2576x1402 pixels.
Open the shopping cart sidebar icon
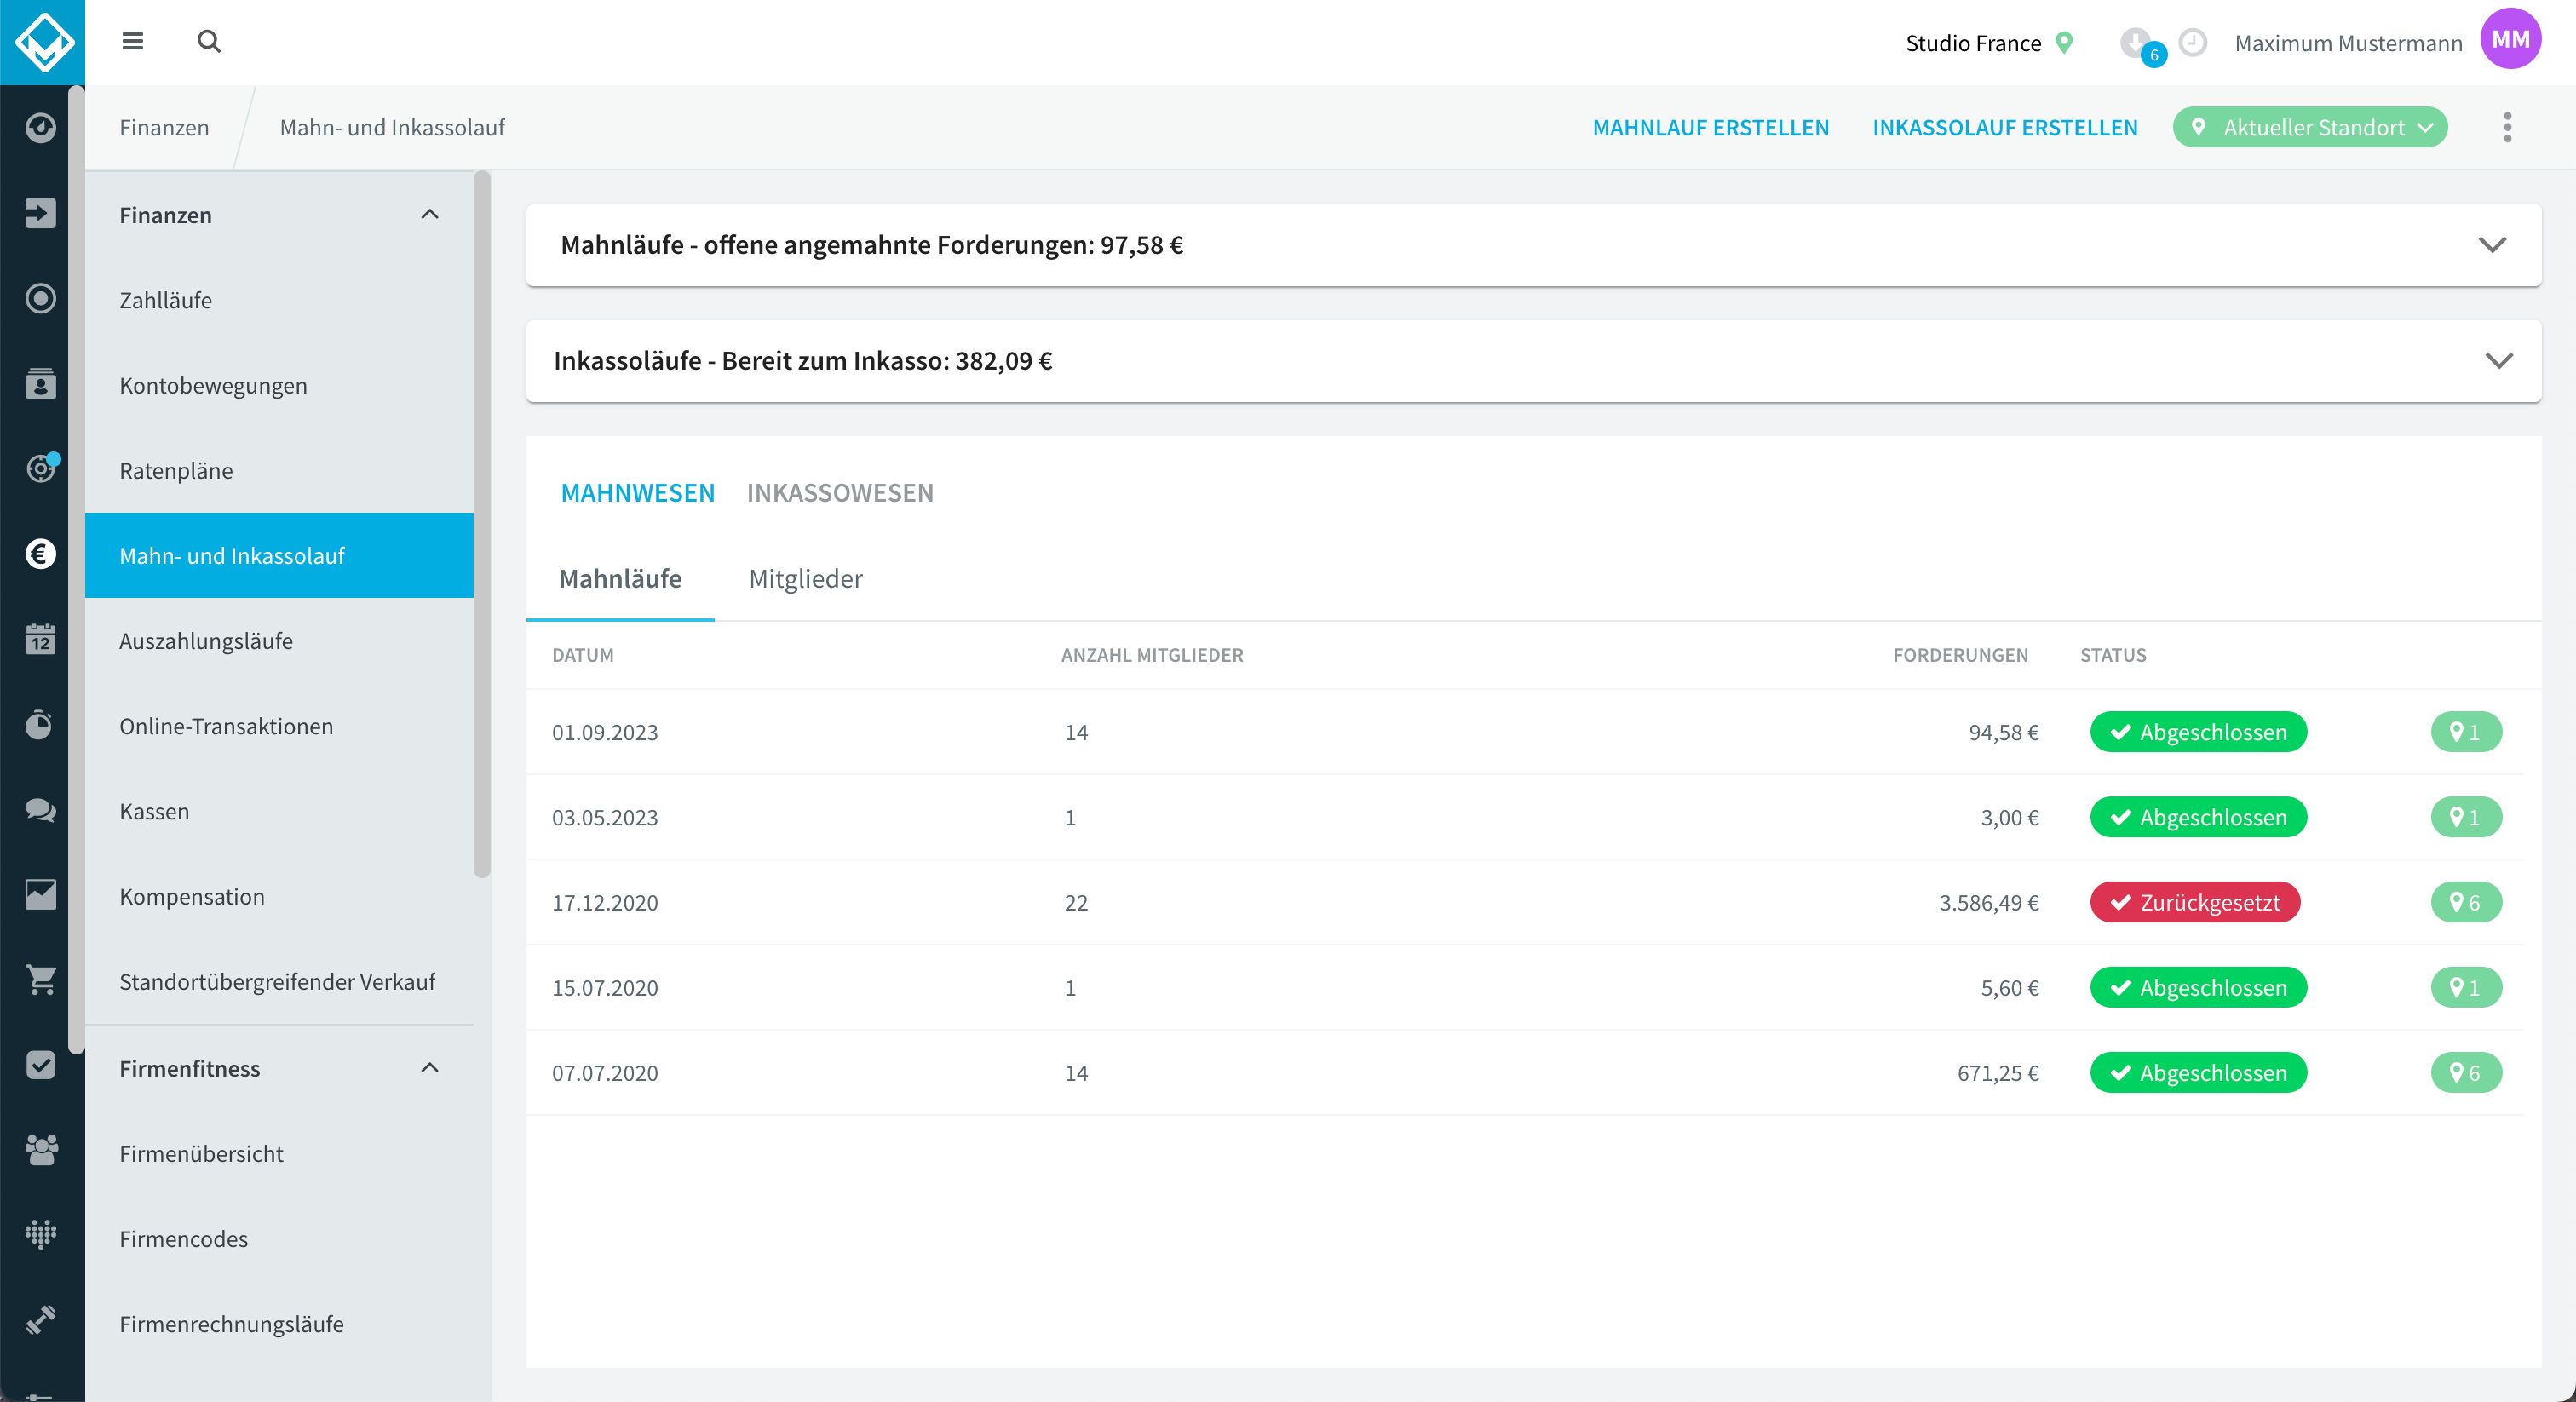pos(41,980)
